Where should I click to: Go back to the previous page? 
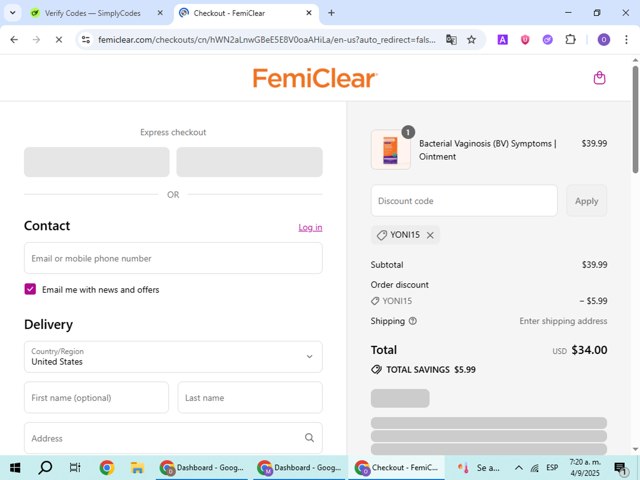tap(14, 40)
